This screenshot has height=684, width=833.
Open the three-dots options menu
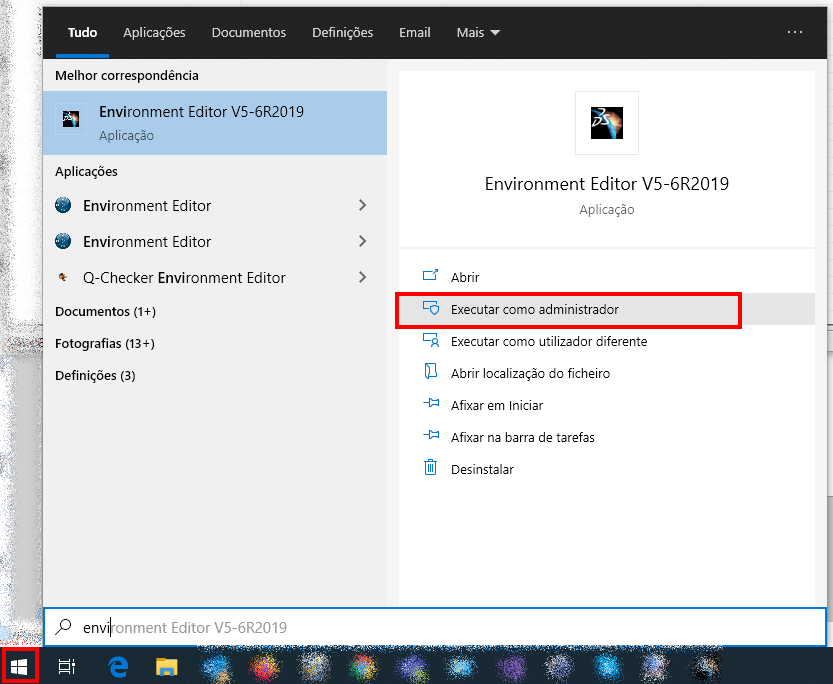coord(795,32)
